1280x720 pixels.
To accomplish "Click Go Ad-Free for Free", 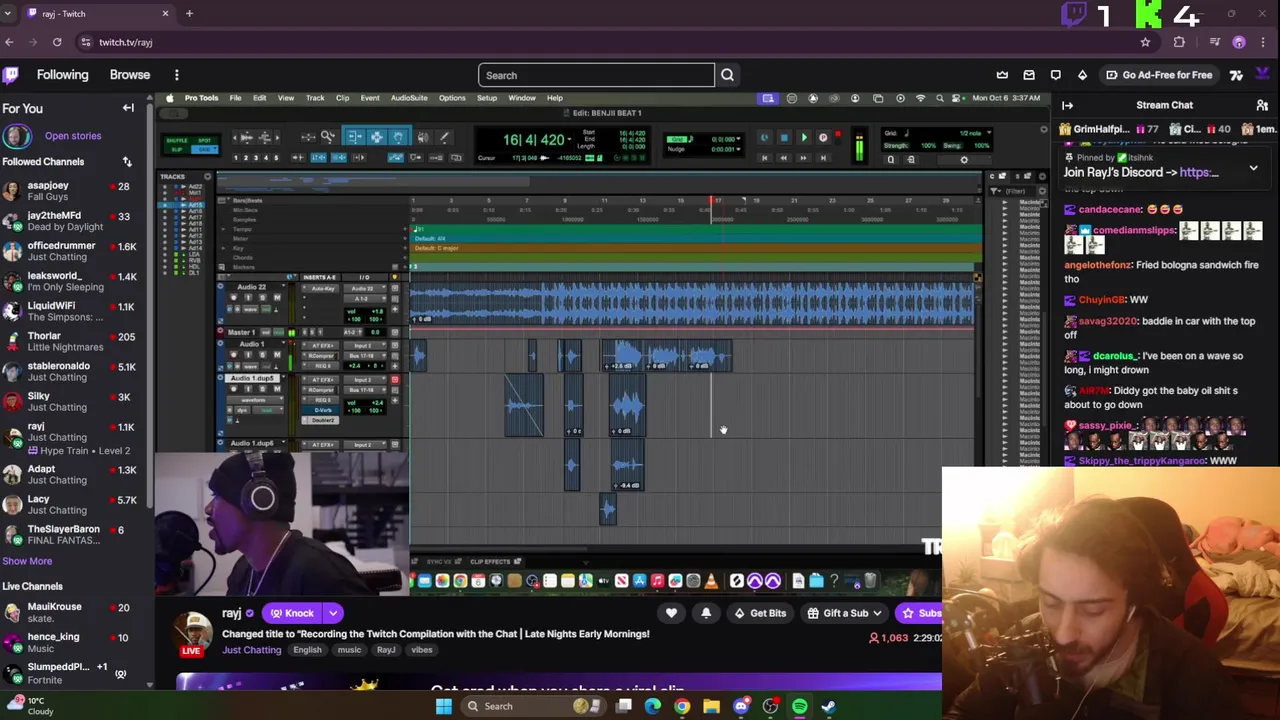I will [1158, 75].
